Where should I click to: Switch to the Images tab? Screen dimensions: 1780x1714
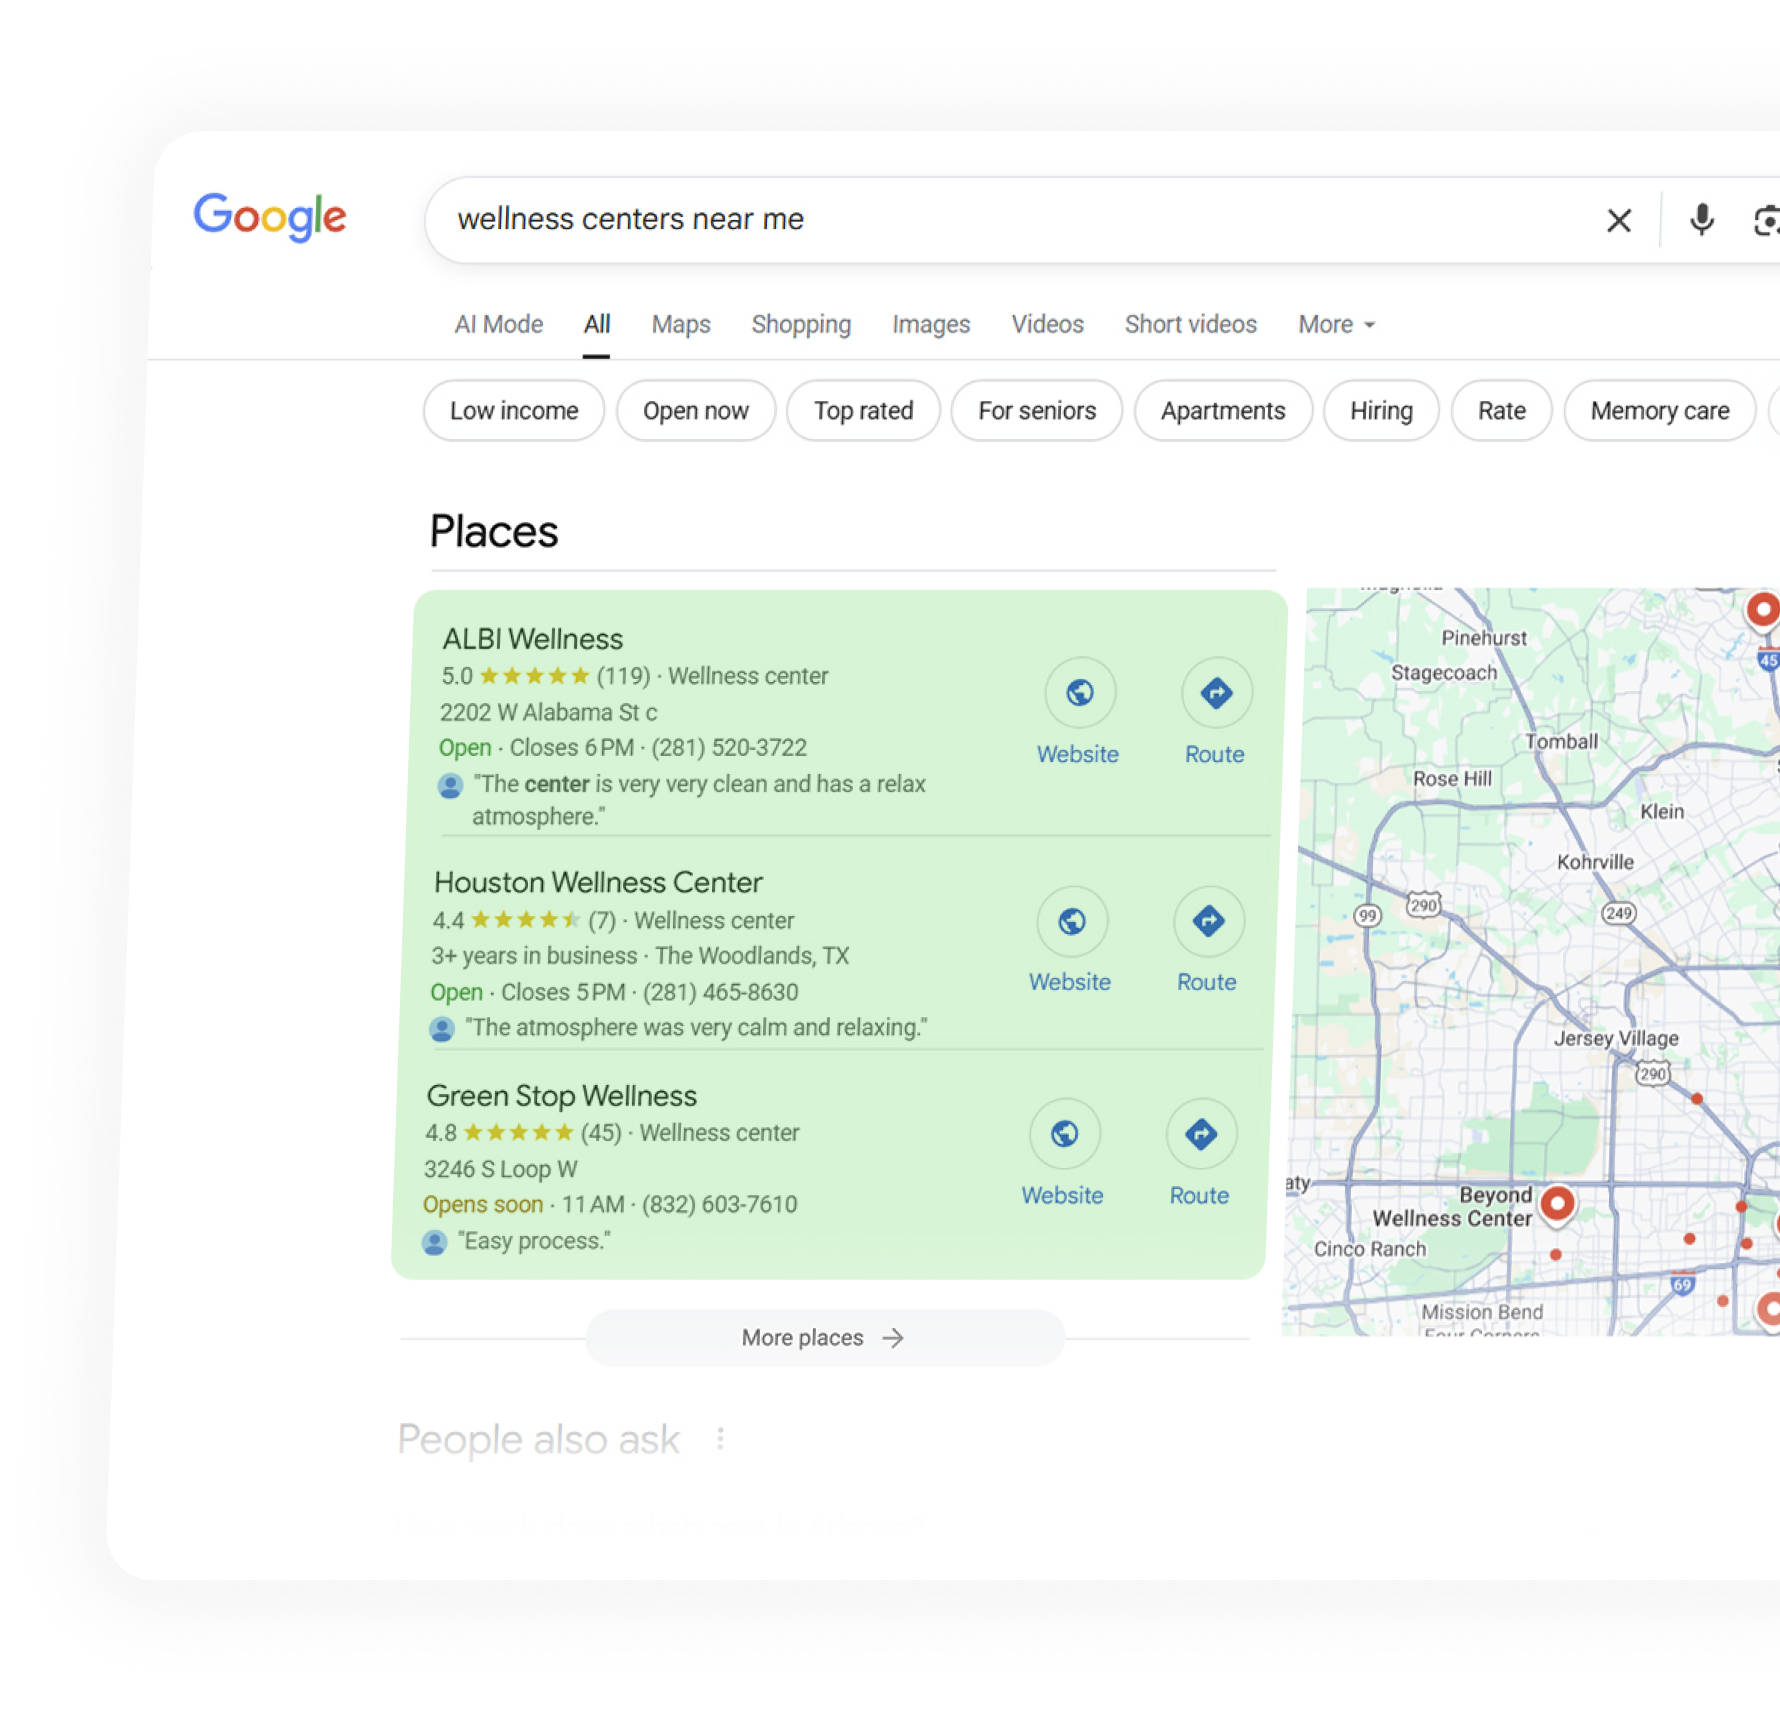(930, 325)
